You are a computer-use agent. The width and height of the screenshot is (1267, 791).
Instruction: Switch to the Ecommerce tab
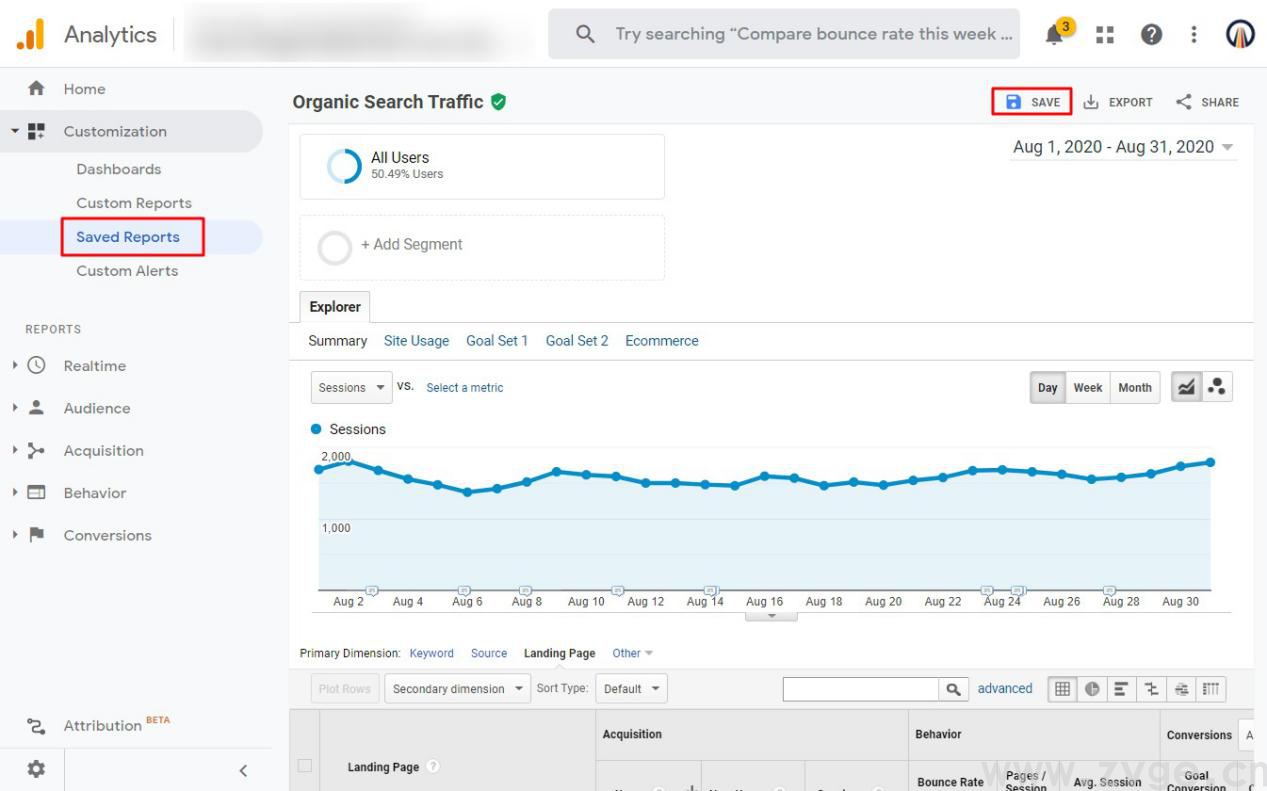[661, 340]
